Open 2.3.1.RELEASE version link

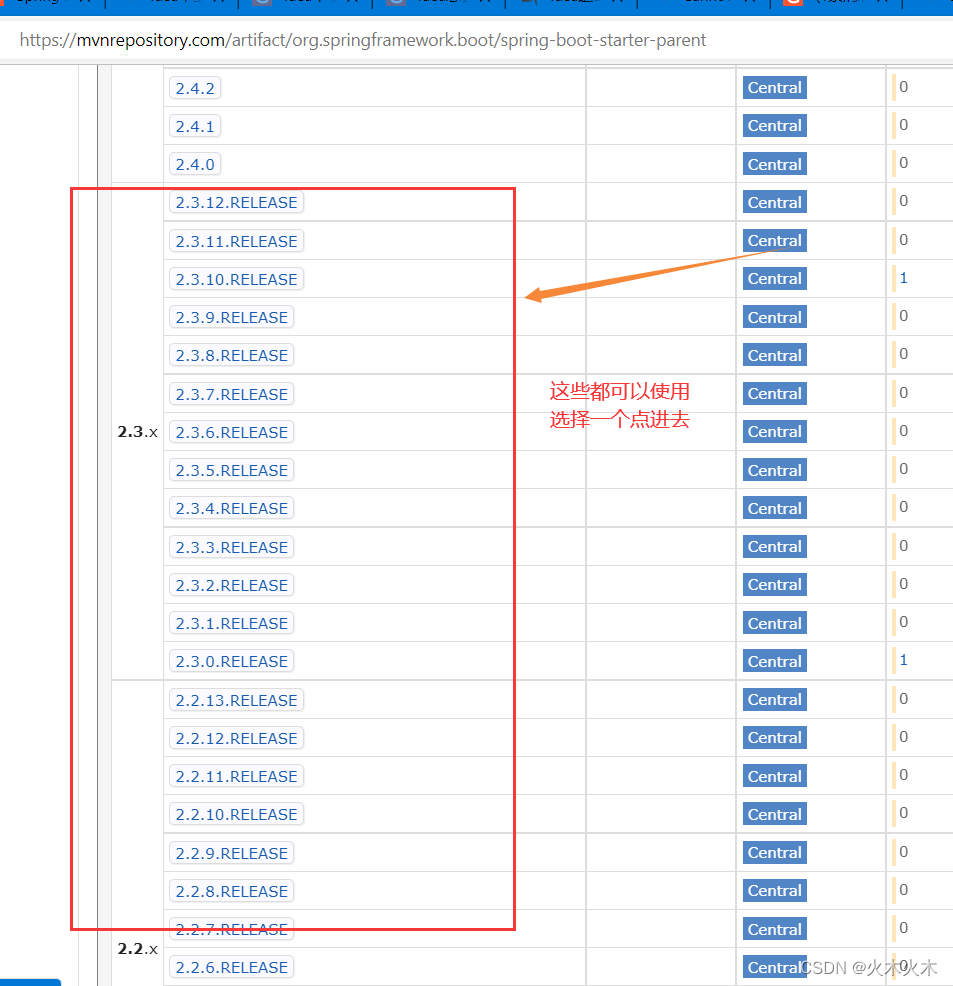[231, 623]
